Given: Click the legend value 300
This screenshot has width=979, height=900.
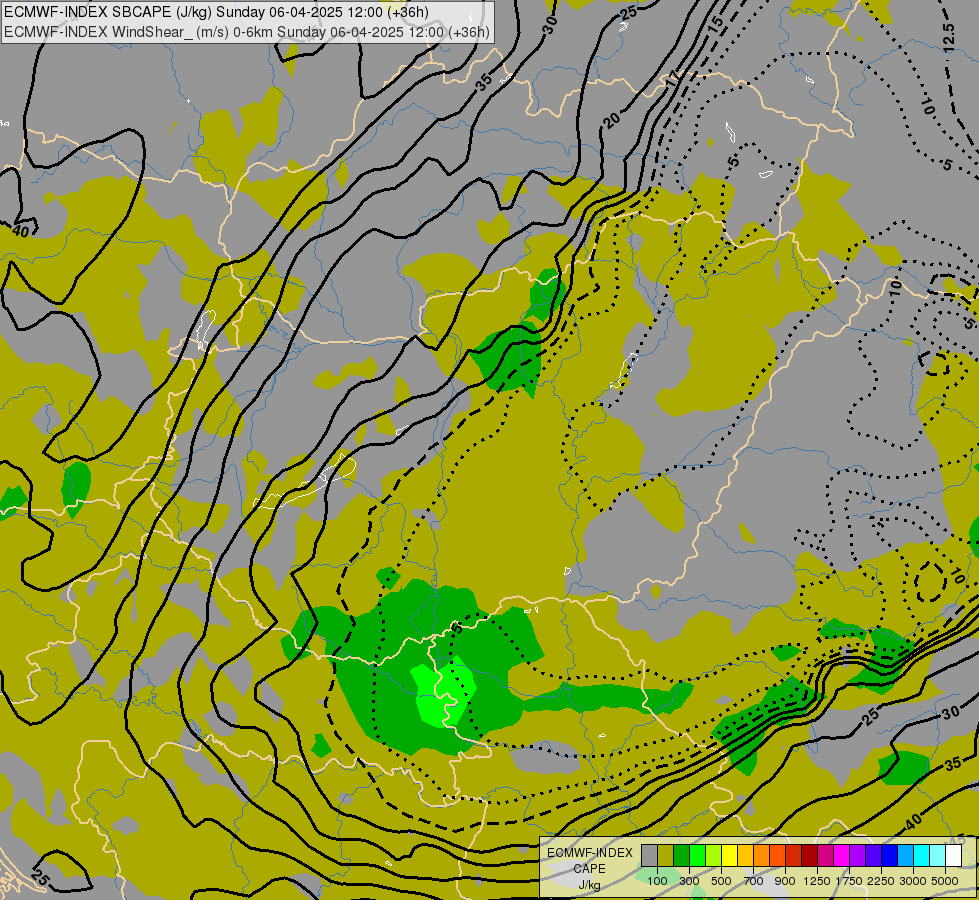Looking at the screenshot, I should pos(689,881).
